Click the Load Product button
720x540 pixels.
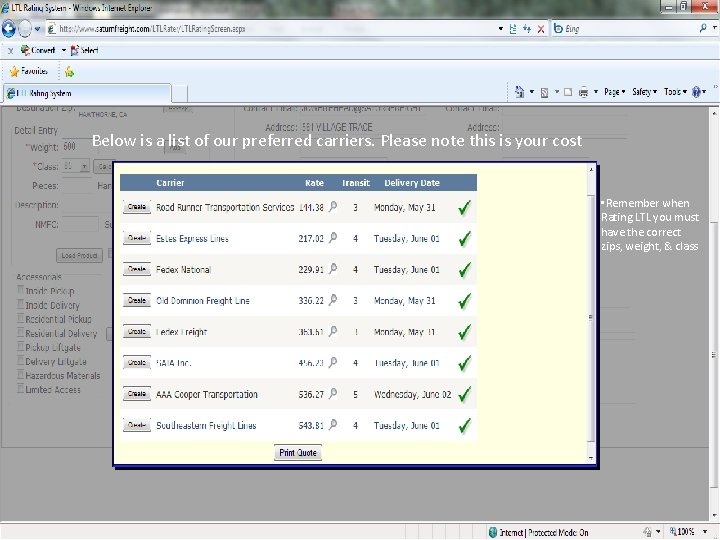(79, 255)
